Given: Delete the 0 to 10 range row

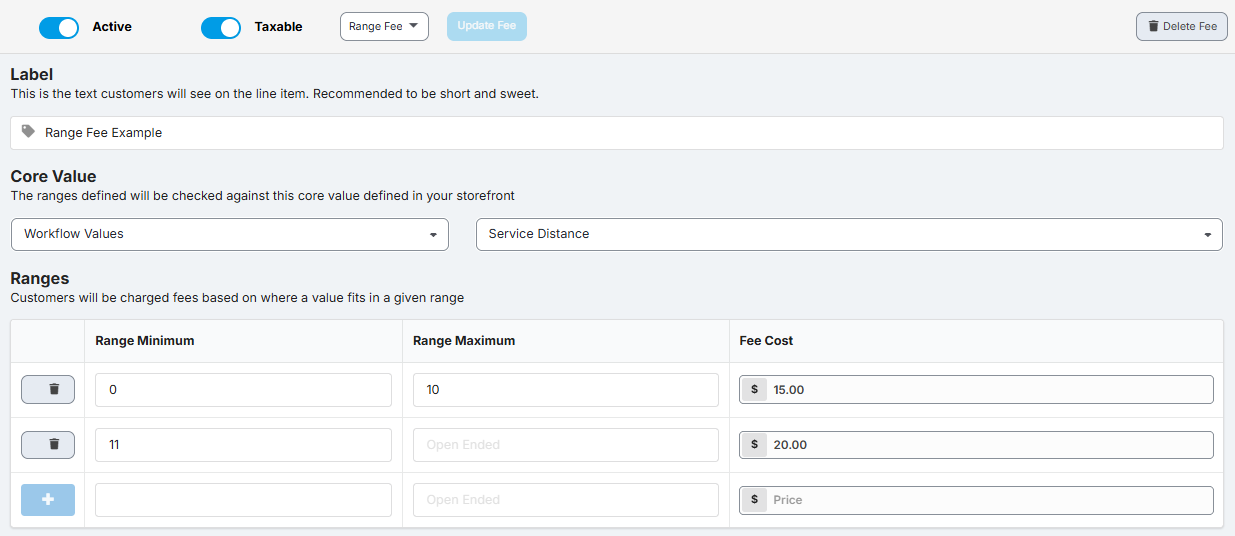Looking at the screenshot, I should tap(48, 390).
